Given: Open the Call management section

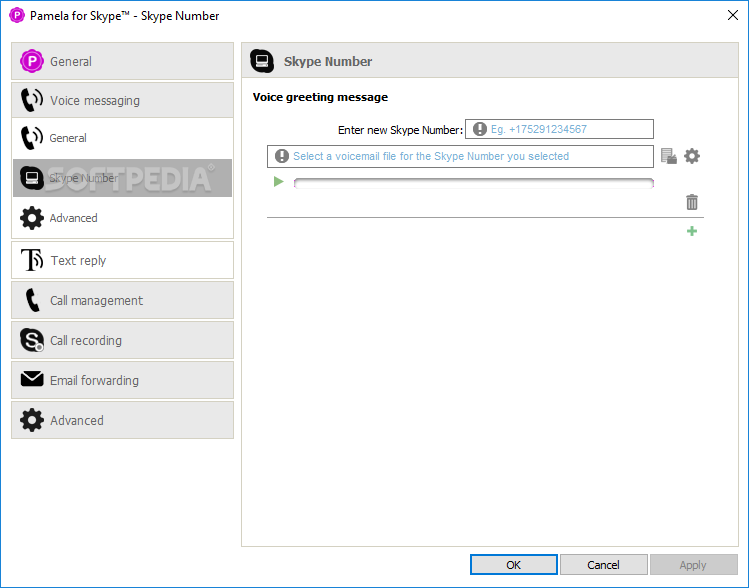Looking at the screenshot, I should pos(122,300).
